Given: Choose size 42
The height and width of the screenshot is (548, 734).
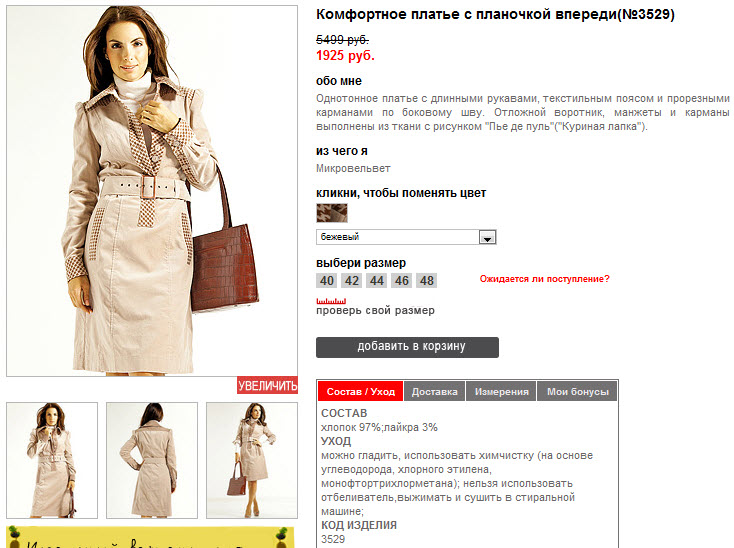Looking at the screenshot, I should tap(352, 281).
